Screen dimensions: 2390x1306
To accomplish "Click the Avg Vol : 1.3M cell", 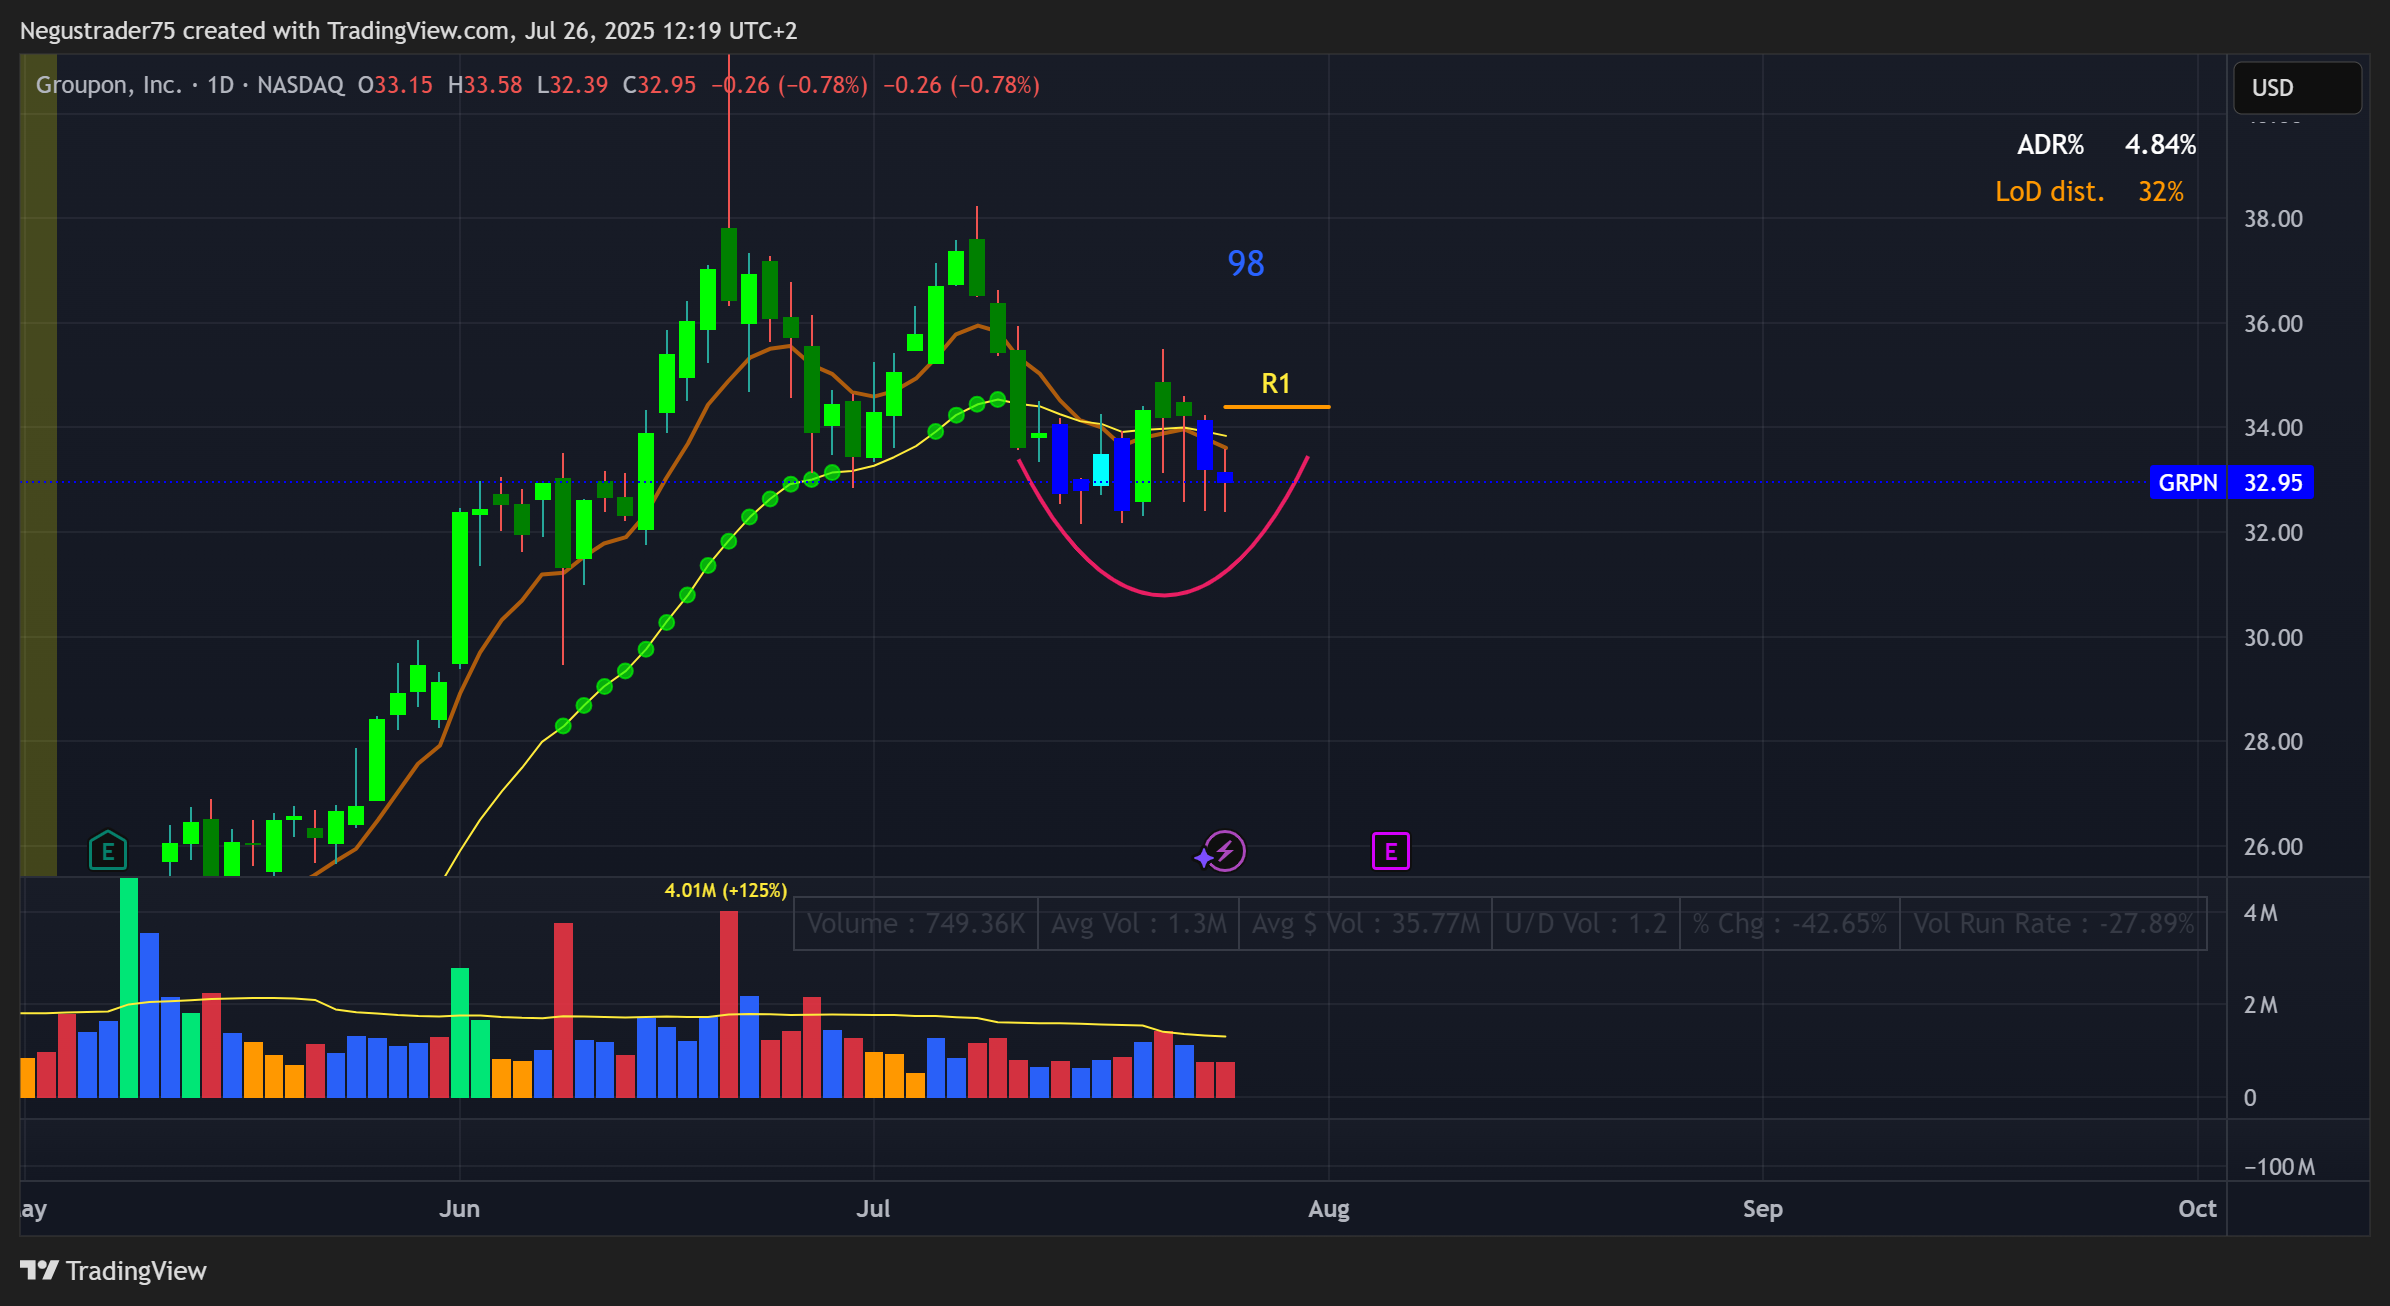I will point(1138,923).
